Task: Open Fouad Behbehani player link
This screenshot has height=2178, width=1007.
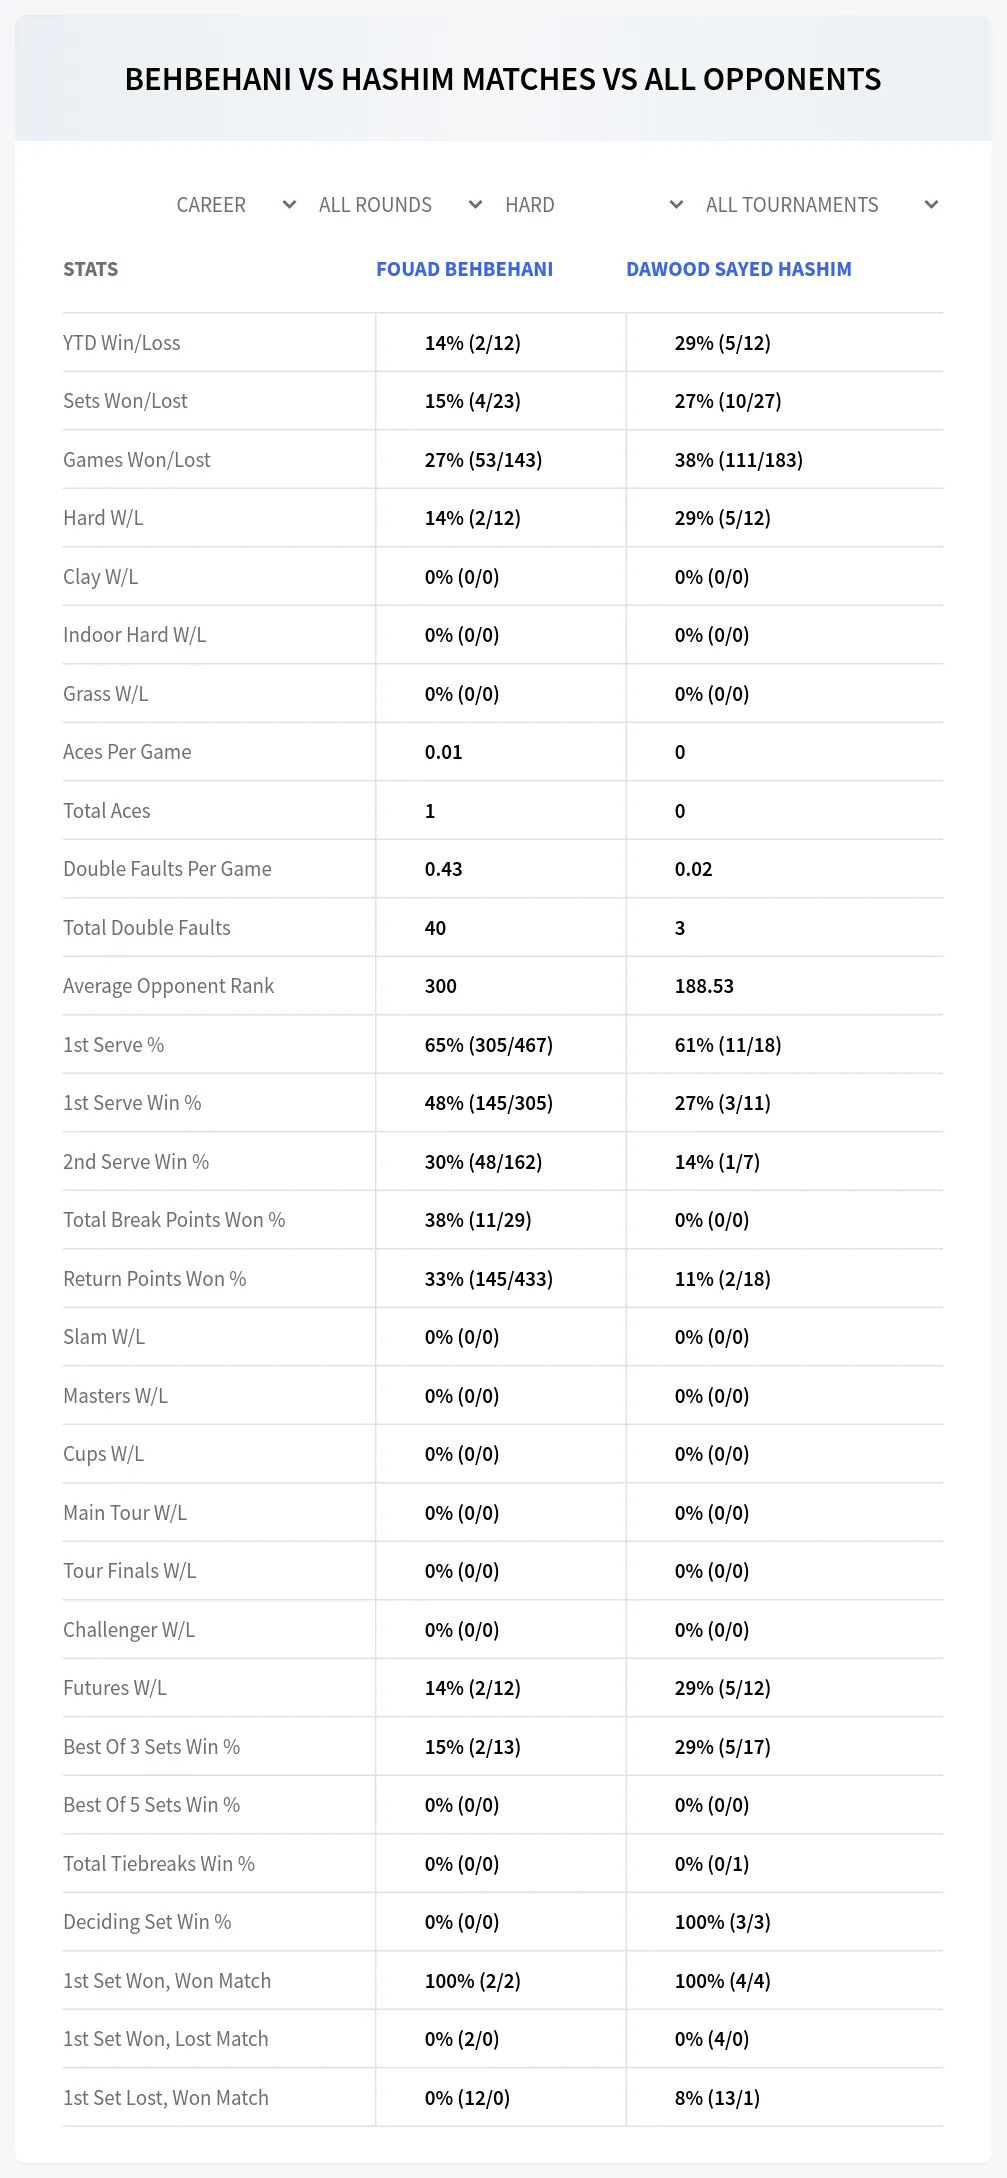Action: click(x=464, y=269)
